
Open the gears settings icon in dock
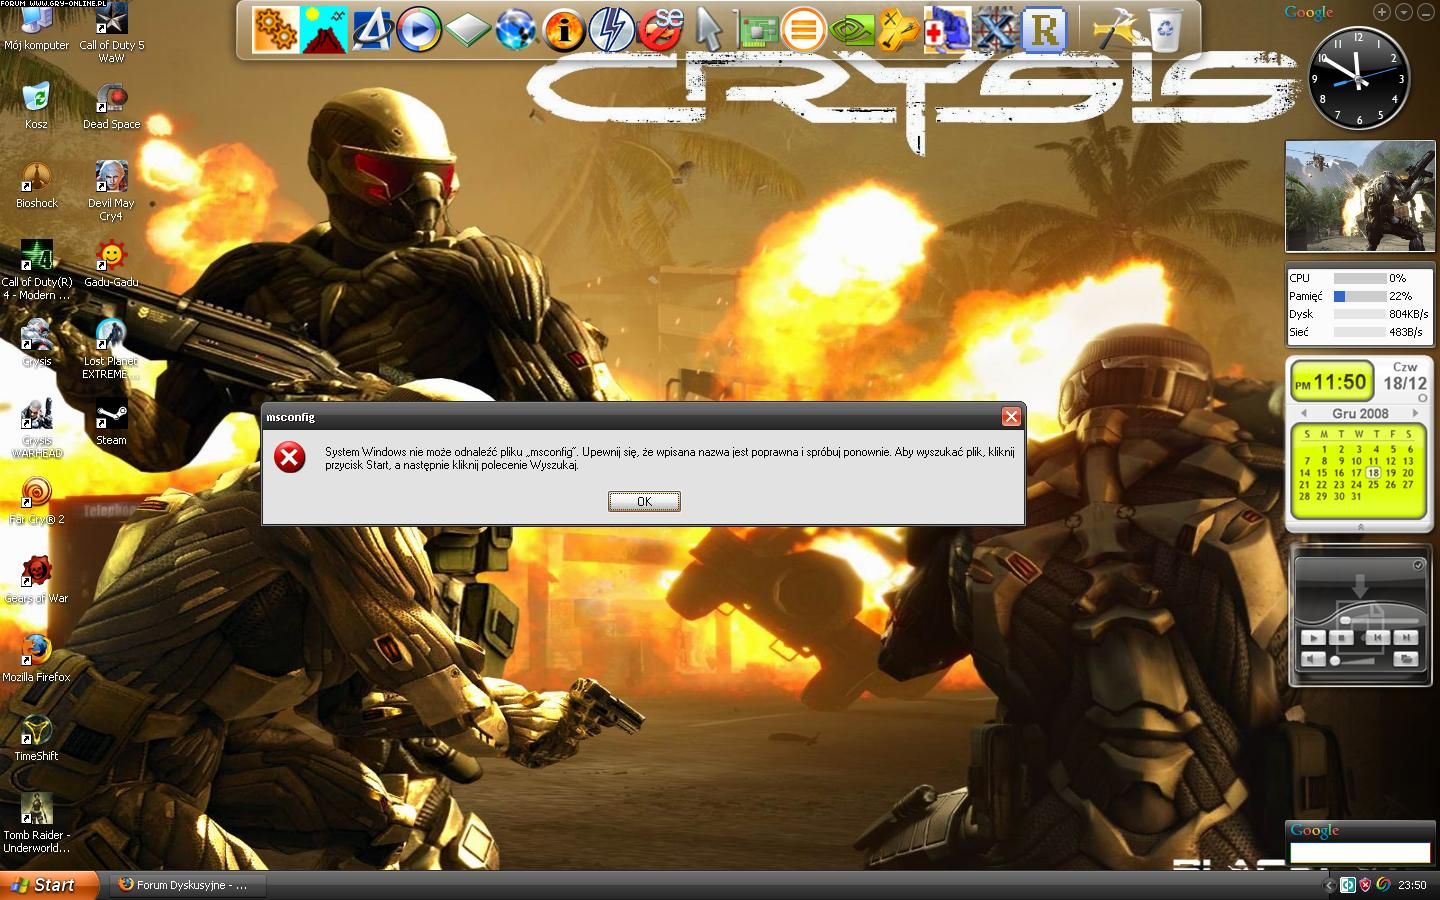click(274, 29)
